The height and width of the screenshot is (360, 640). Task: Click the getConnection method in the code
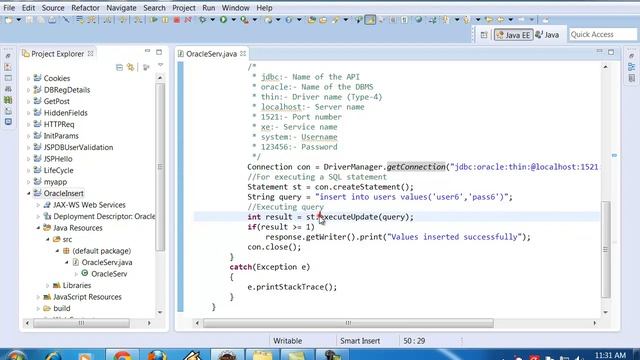point(416,167)
